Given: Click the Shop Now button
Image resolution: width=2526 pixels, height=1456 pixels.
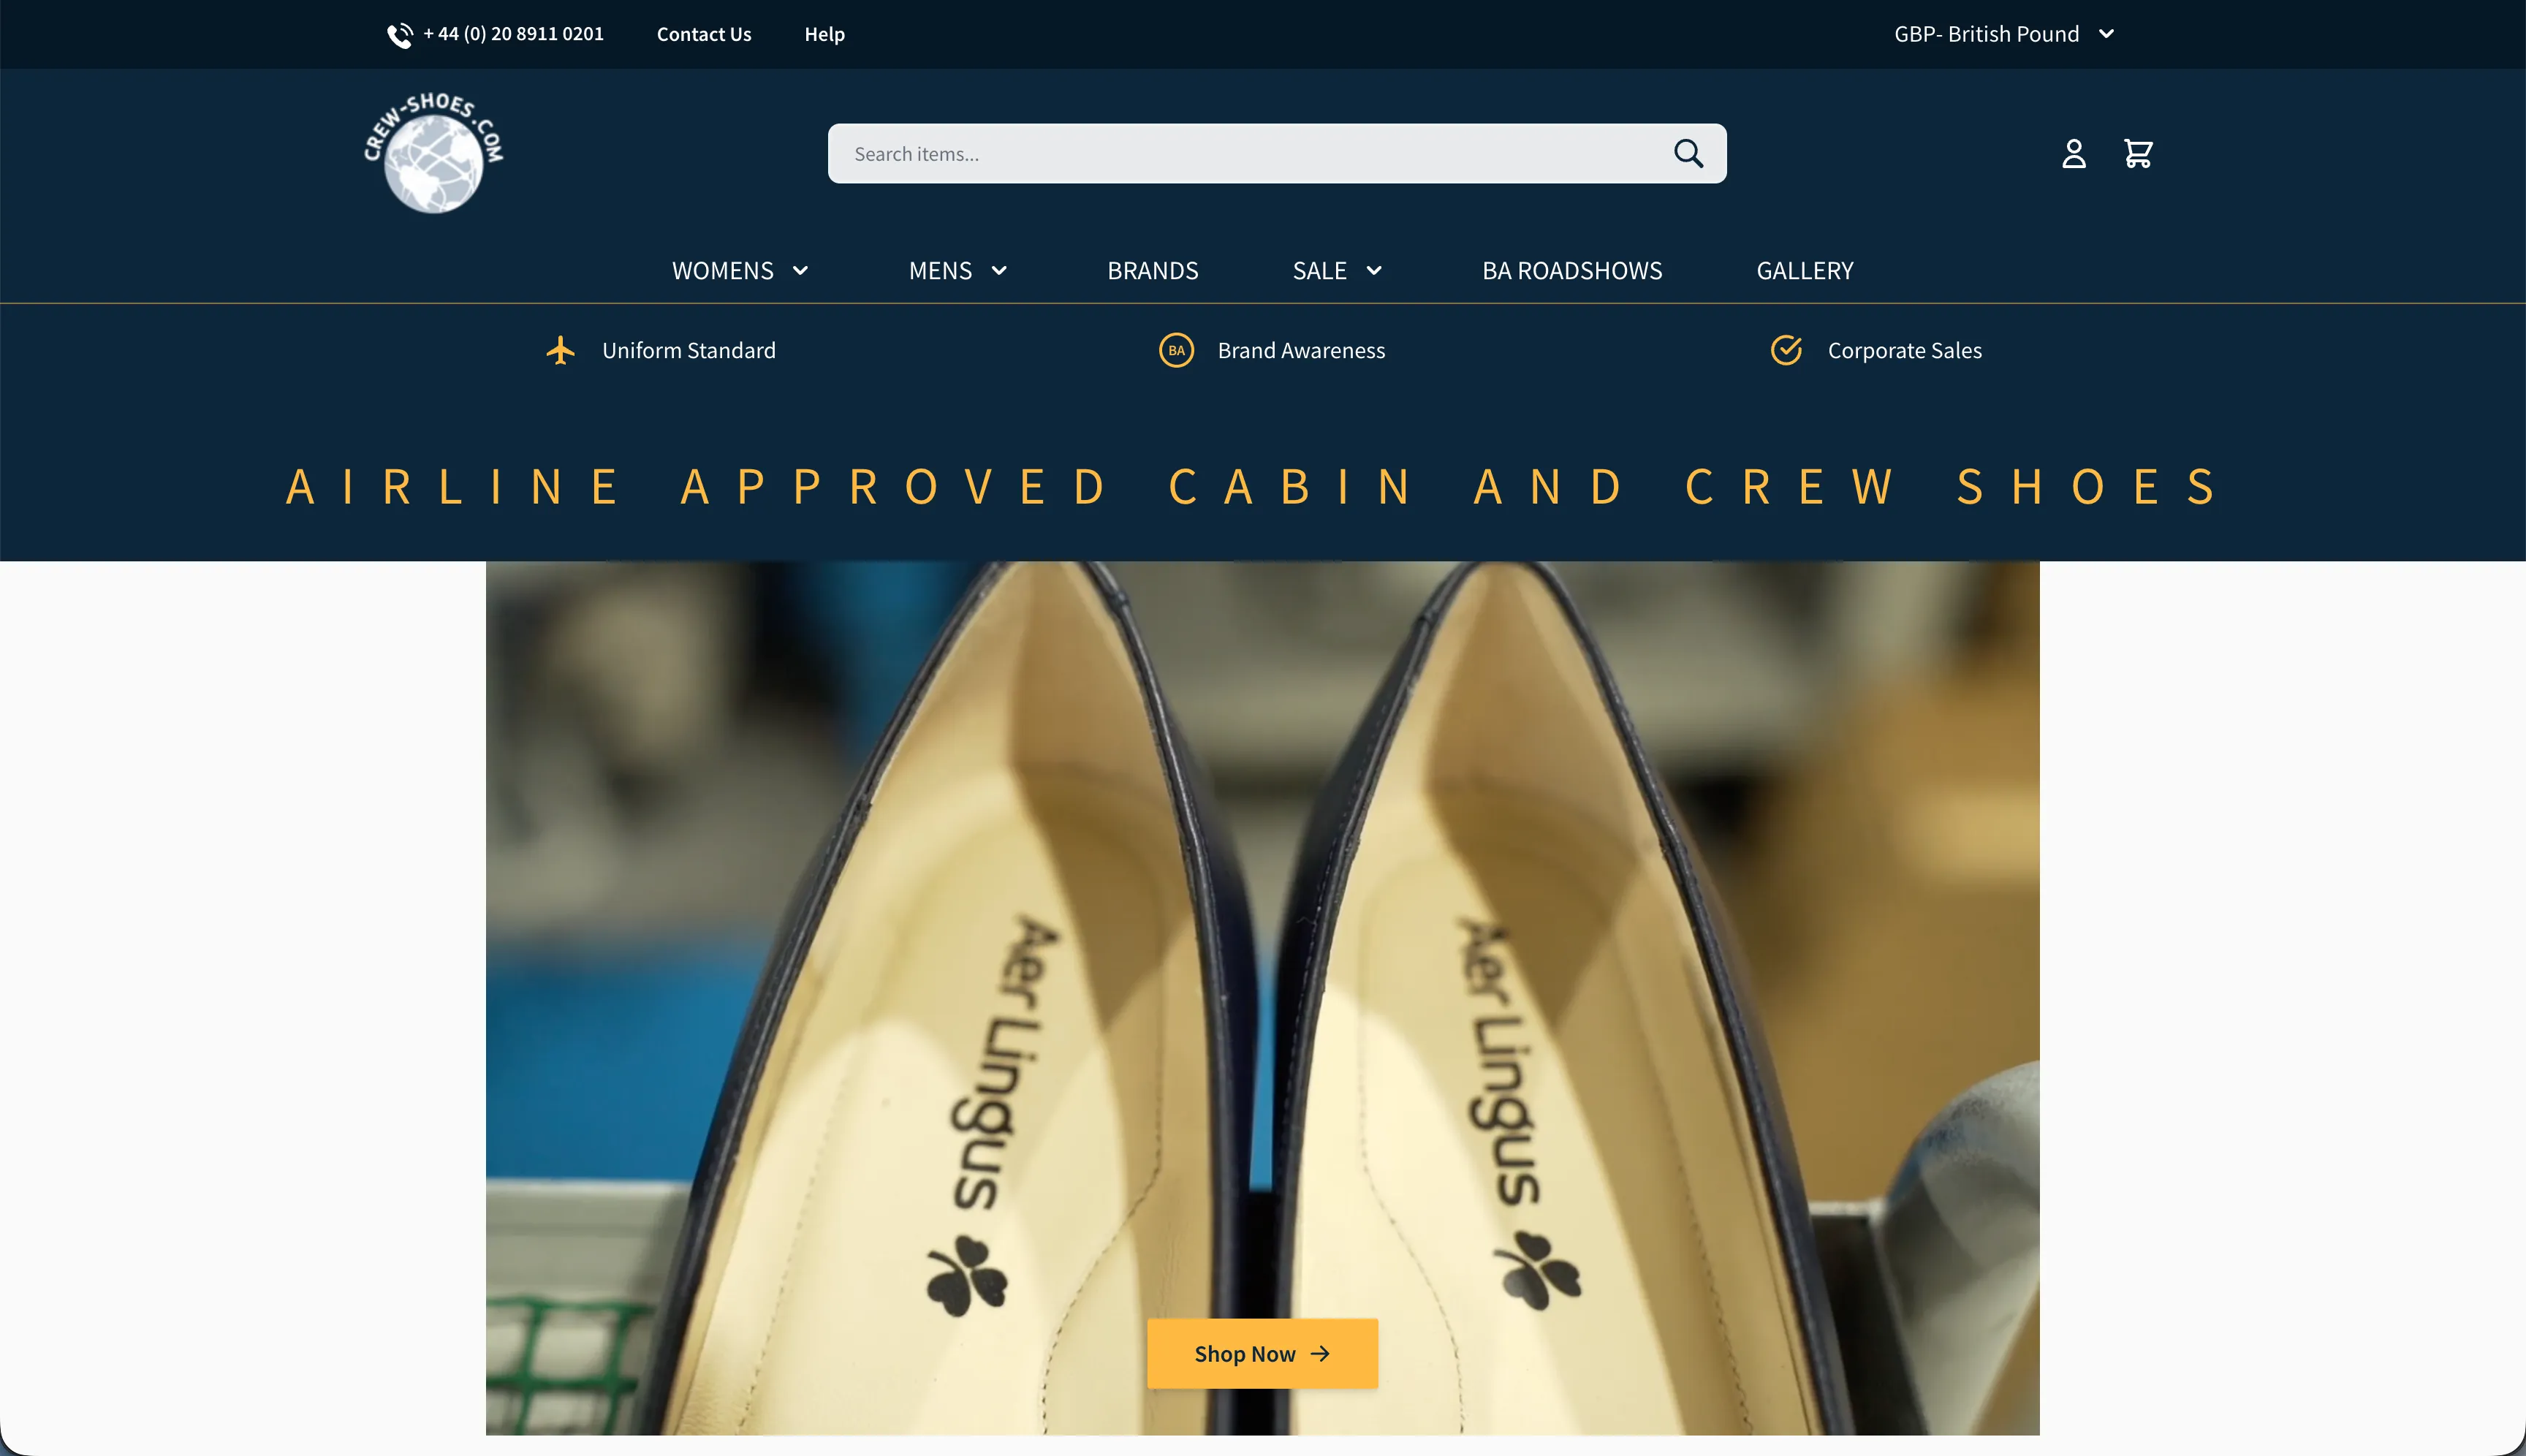Looking at the screenshot, I should point(1262,1353).
